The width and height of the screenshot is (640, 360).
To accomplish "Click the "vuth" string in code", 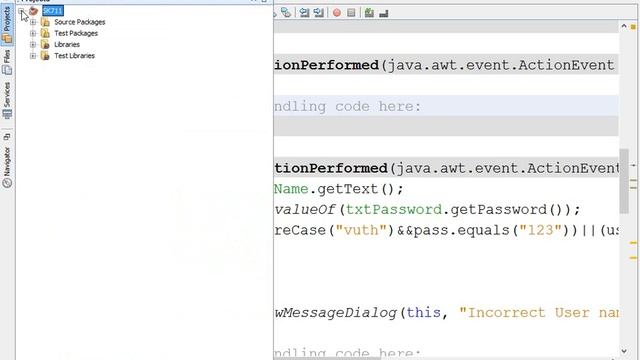I will [x=361, y=231].
